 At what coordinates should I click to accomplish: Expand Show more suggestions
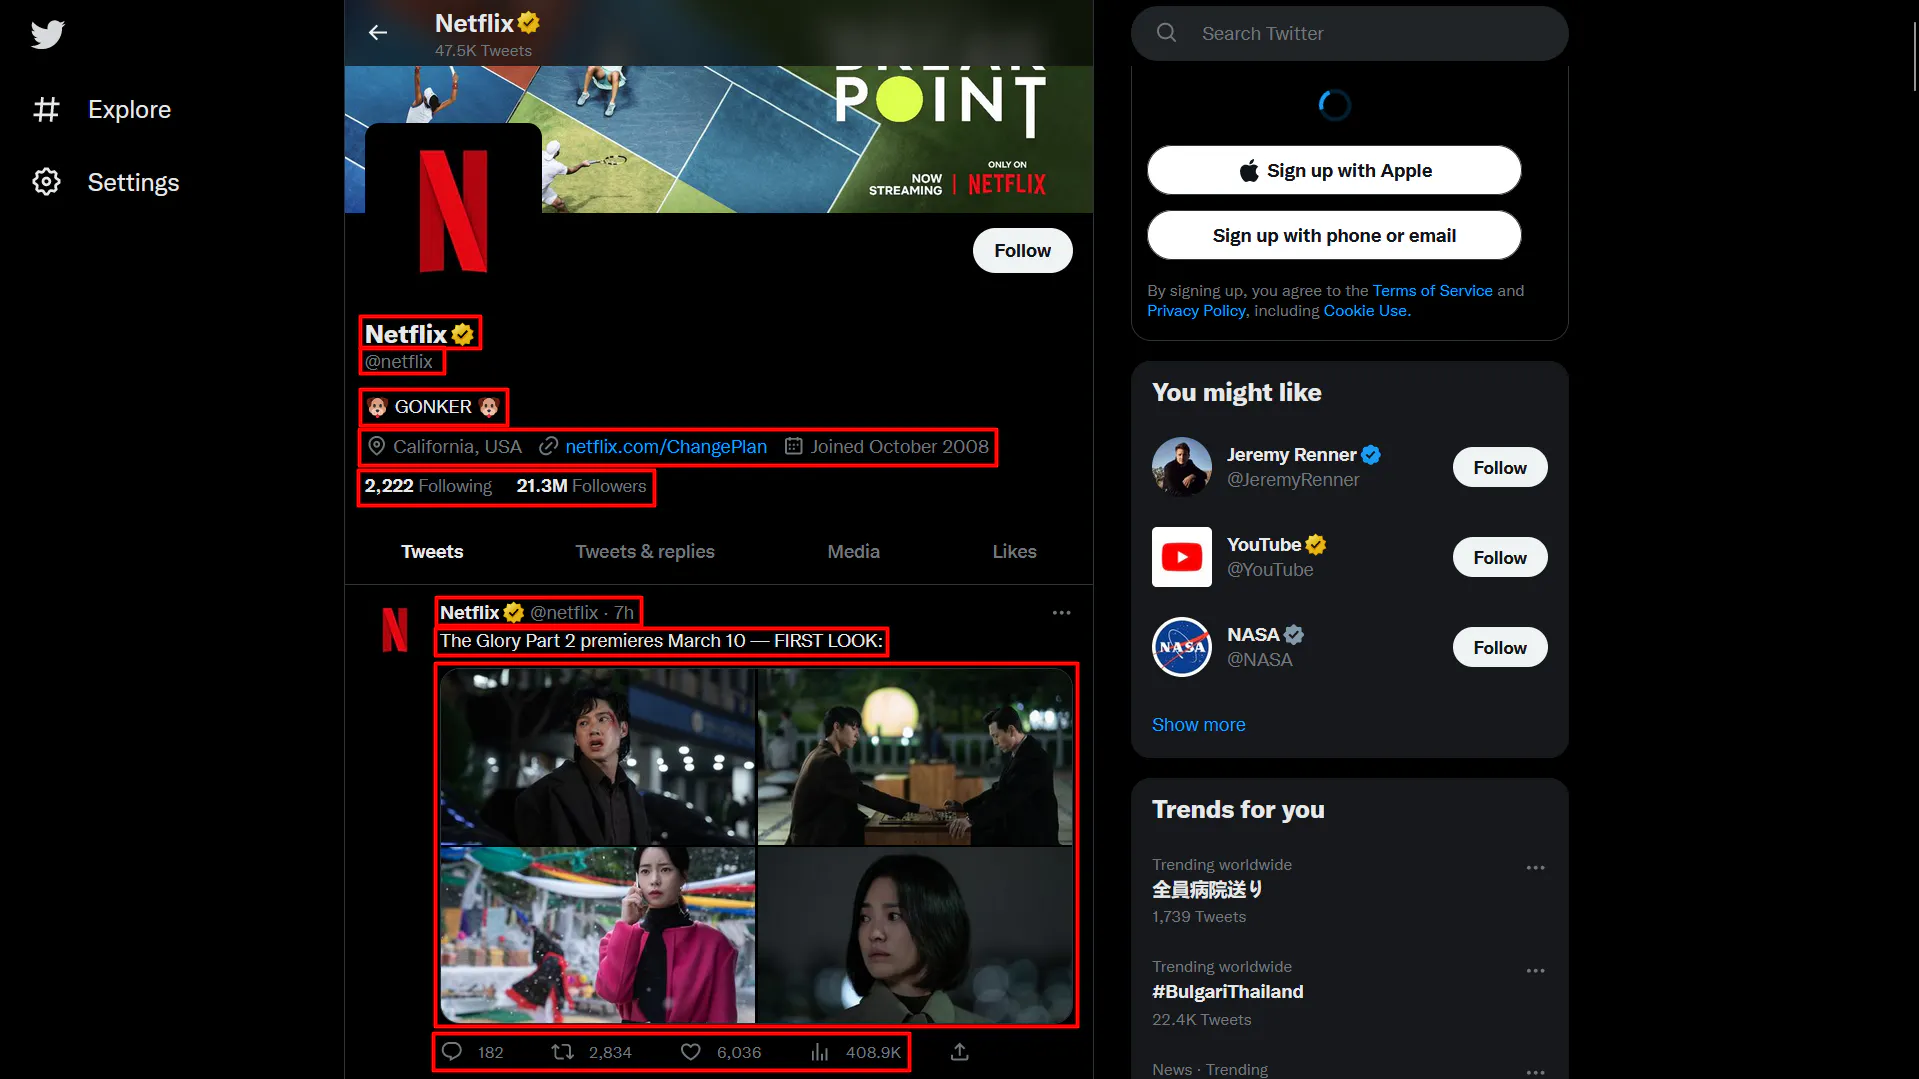click(x=1198, y=724)
